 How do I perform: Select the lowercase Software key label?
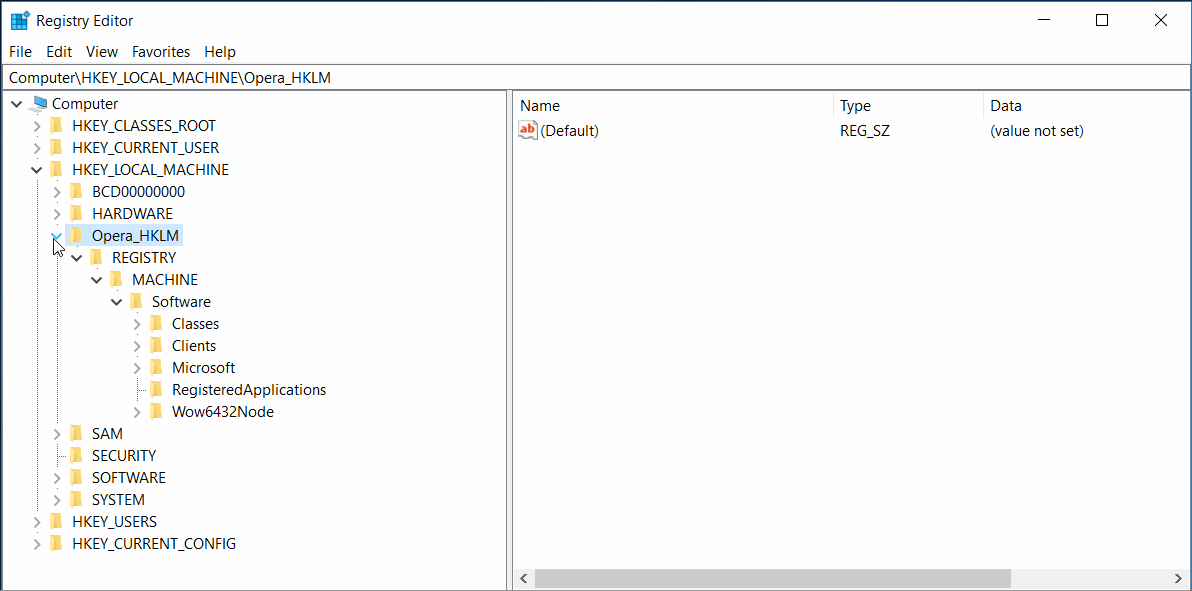(x=181, y=302)
